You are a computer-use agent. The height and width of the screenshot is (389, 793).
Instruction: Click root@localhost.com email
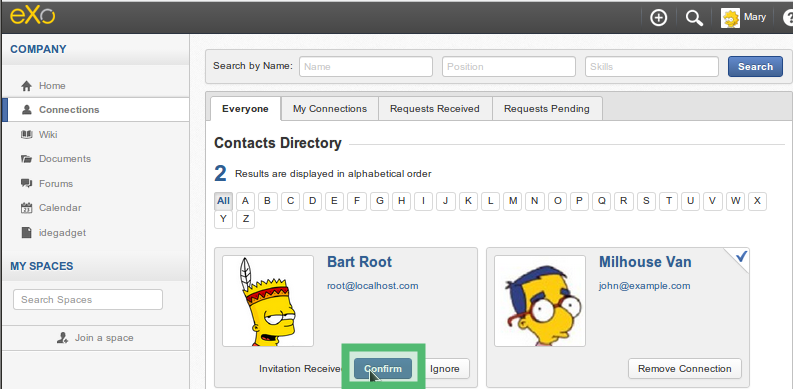373,286
